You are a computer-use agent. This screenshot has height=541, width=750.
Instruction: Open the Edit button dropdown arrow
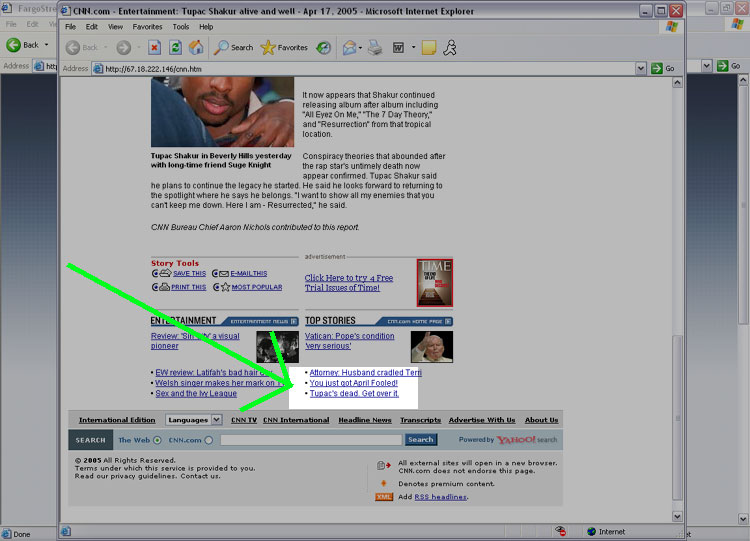413,47
